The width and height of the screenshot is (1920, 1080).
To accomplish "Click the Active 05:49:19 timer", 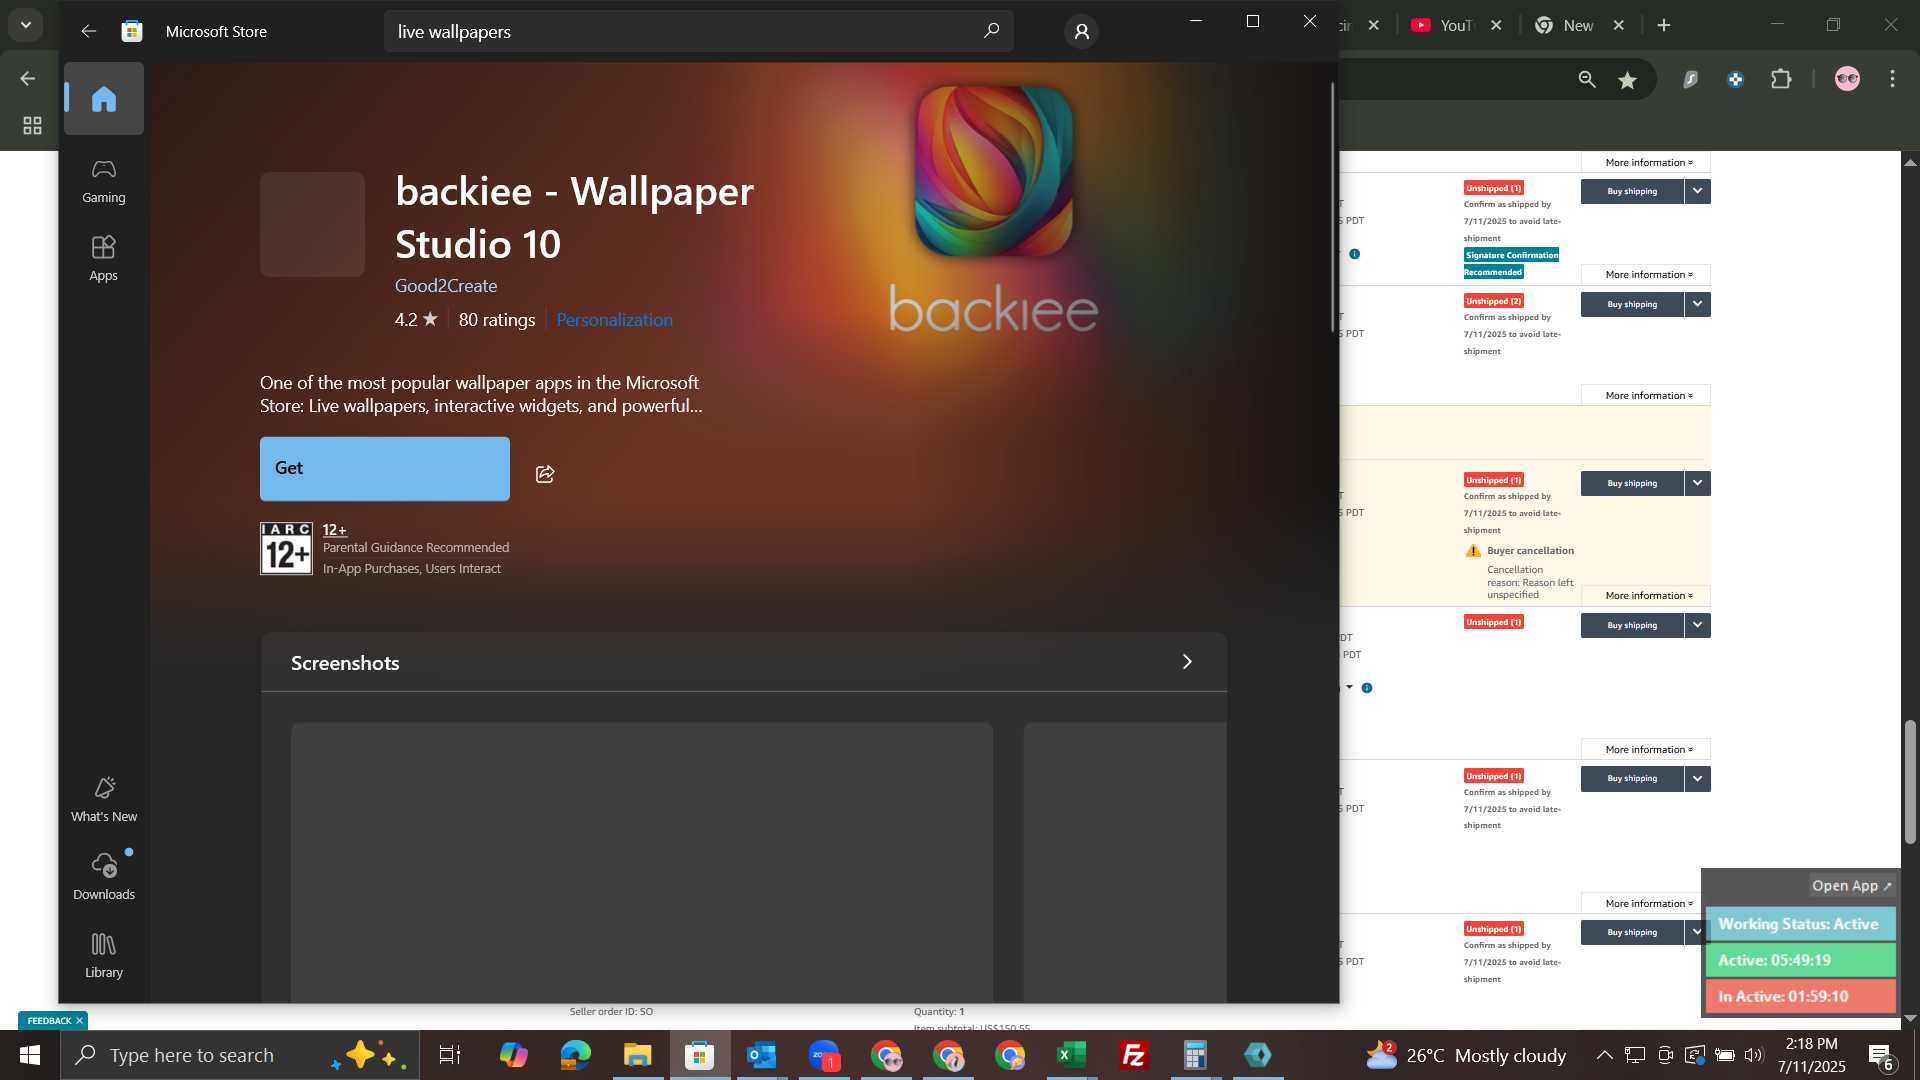I will coord(1800,961).
